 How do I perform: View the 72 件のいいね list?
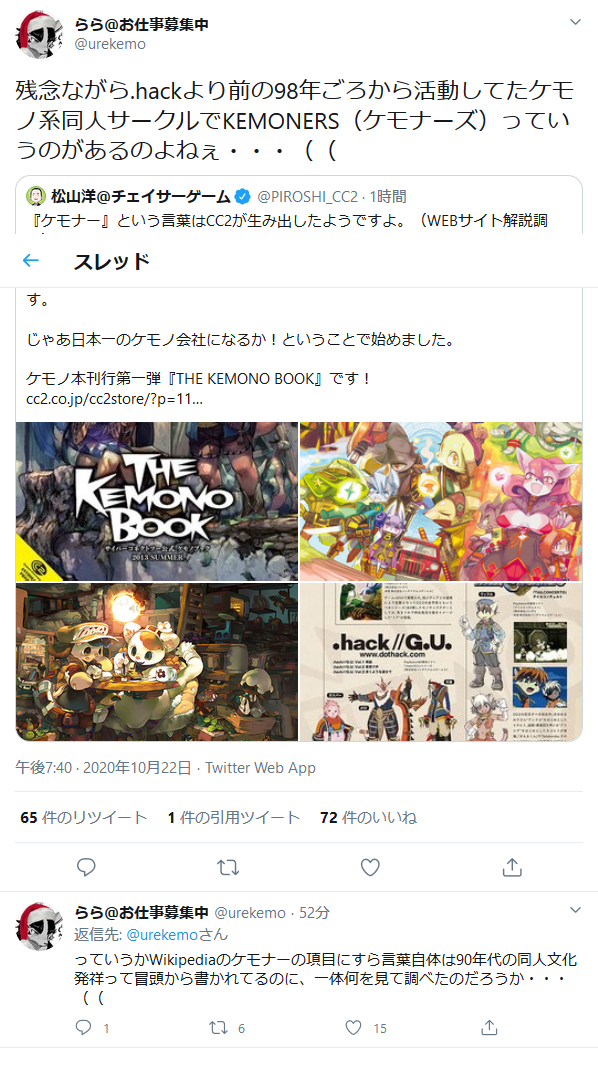[369, 817]
